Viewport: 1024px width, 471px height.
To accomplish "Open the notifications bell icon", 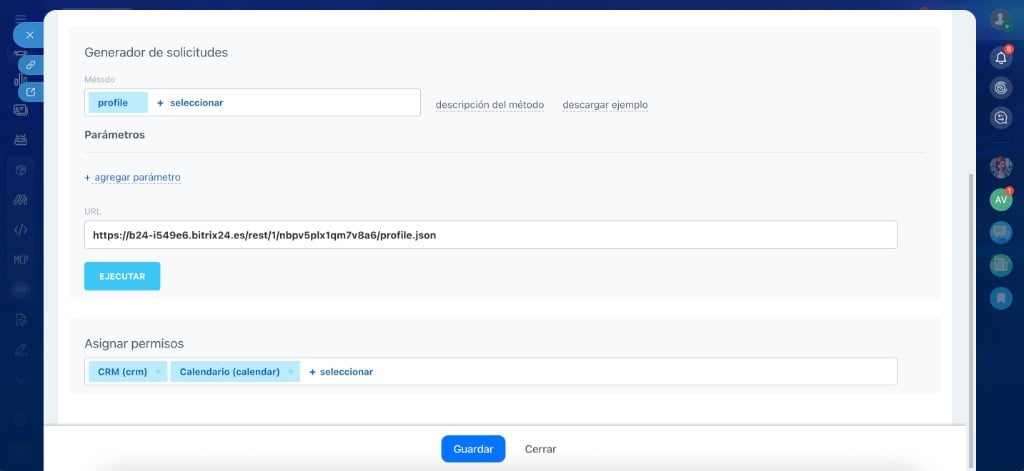I will click(1000, 57).
